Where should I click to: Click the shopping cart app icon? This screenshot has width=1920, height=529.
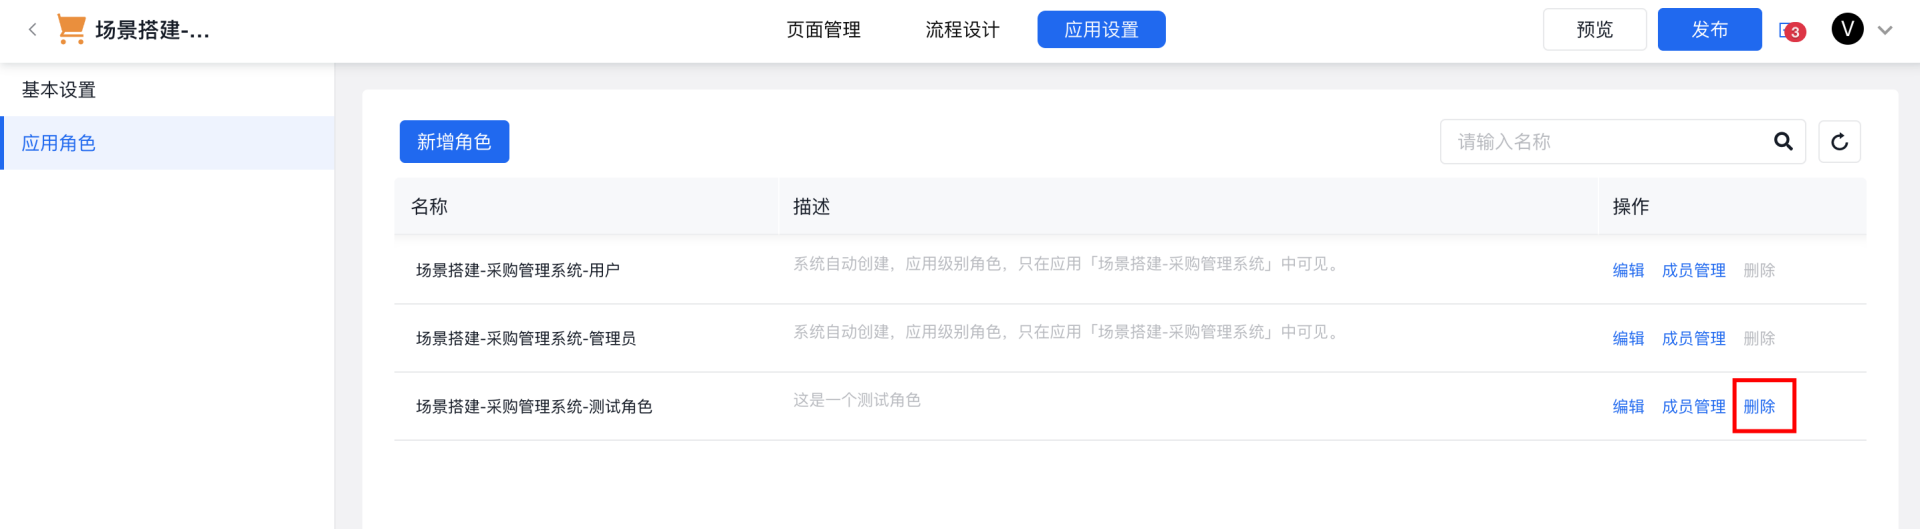click(x=71, y=29)
